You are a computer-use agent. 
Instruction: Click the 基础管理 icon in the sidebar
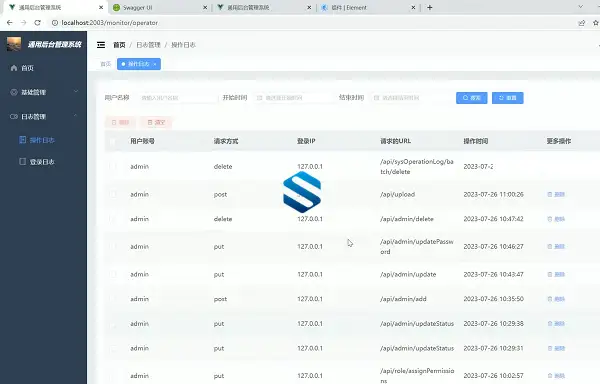(x=14, y=92)
